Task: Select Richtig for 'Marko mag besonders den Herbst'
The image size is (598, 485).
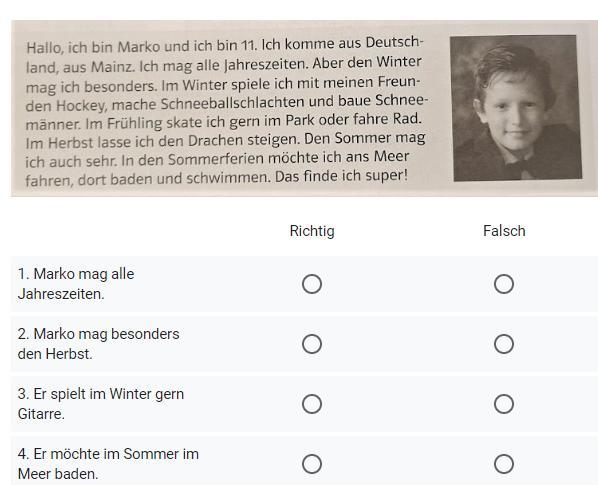Action: coord(312,344)
